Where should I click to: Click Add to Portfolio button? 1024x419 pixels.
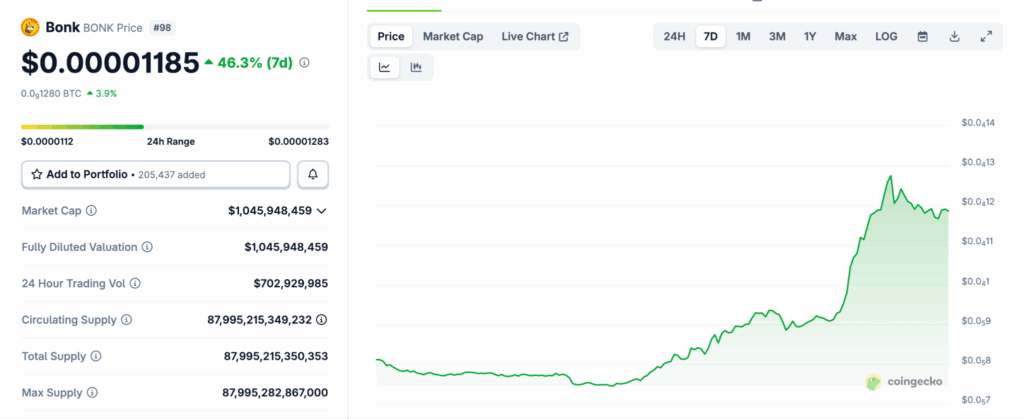click(156, 174)
